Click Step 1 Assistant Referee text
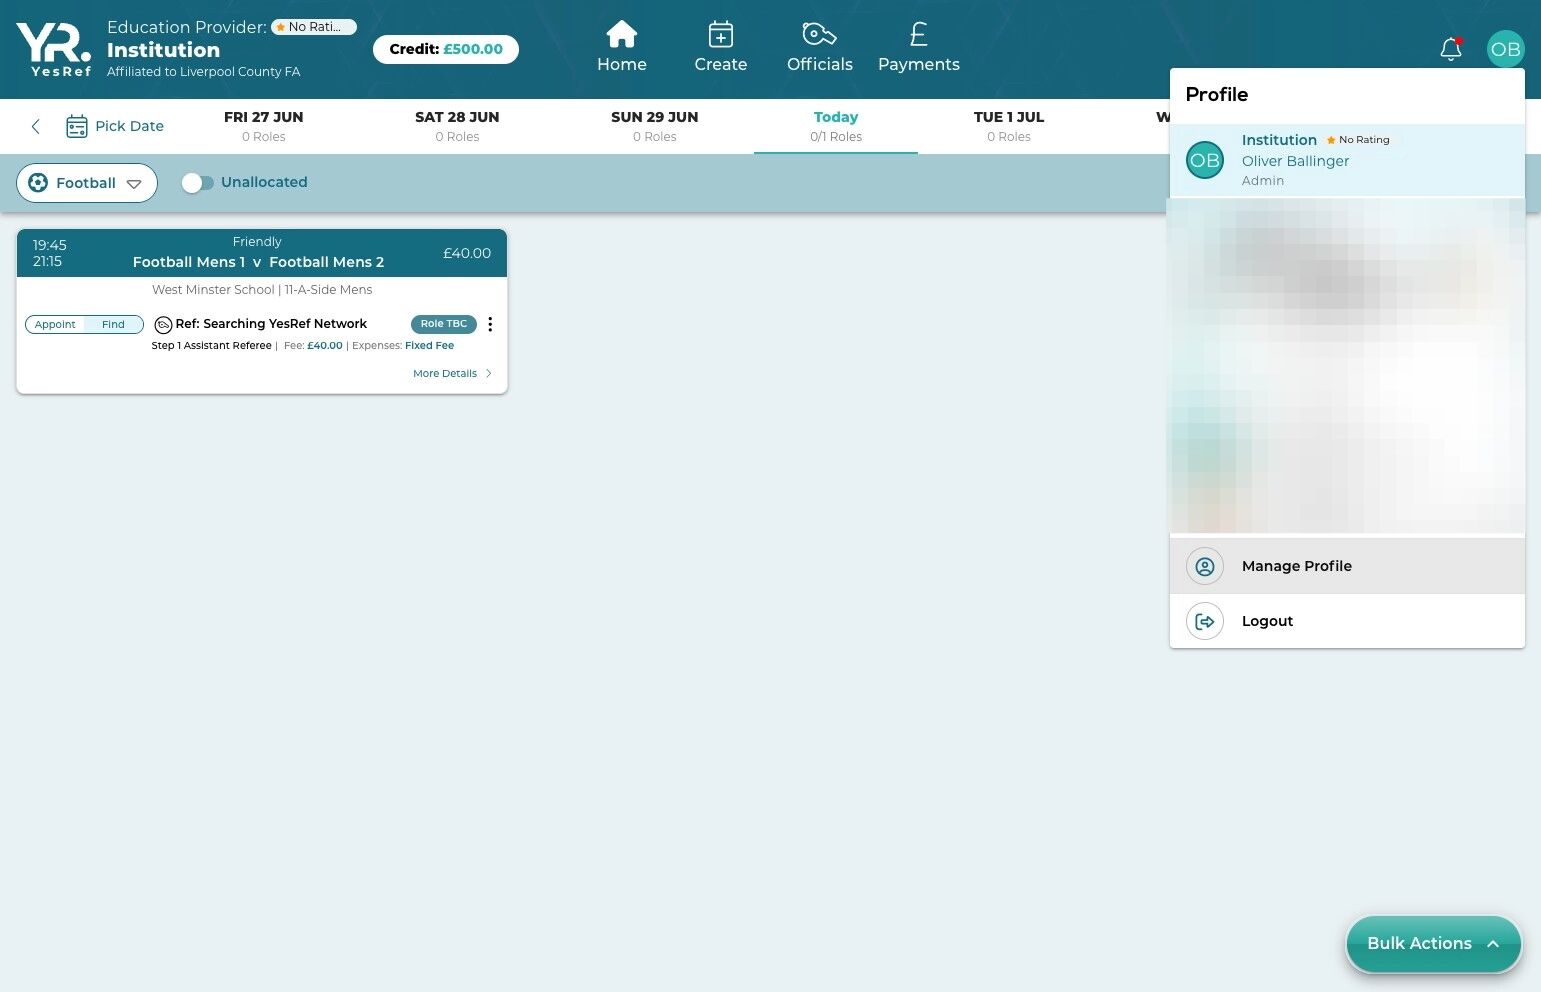The image size is (1541, 992). click(211, 346)
